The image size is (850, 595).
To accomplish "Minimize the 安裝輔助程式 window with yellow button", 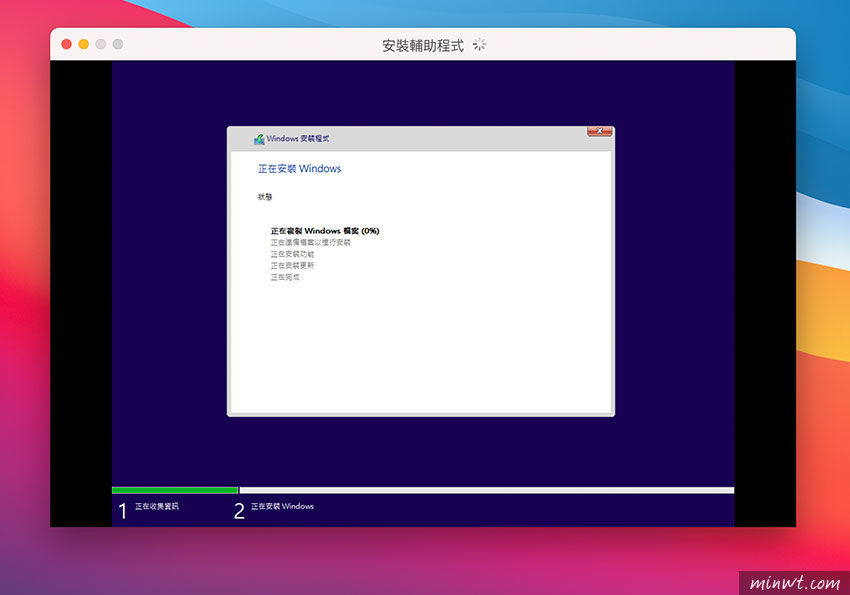I will click(83, 44).
